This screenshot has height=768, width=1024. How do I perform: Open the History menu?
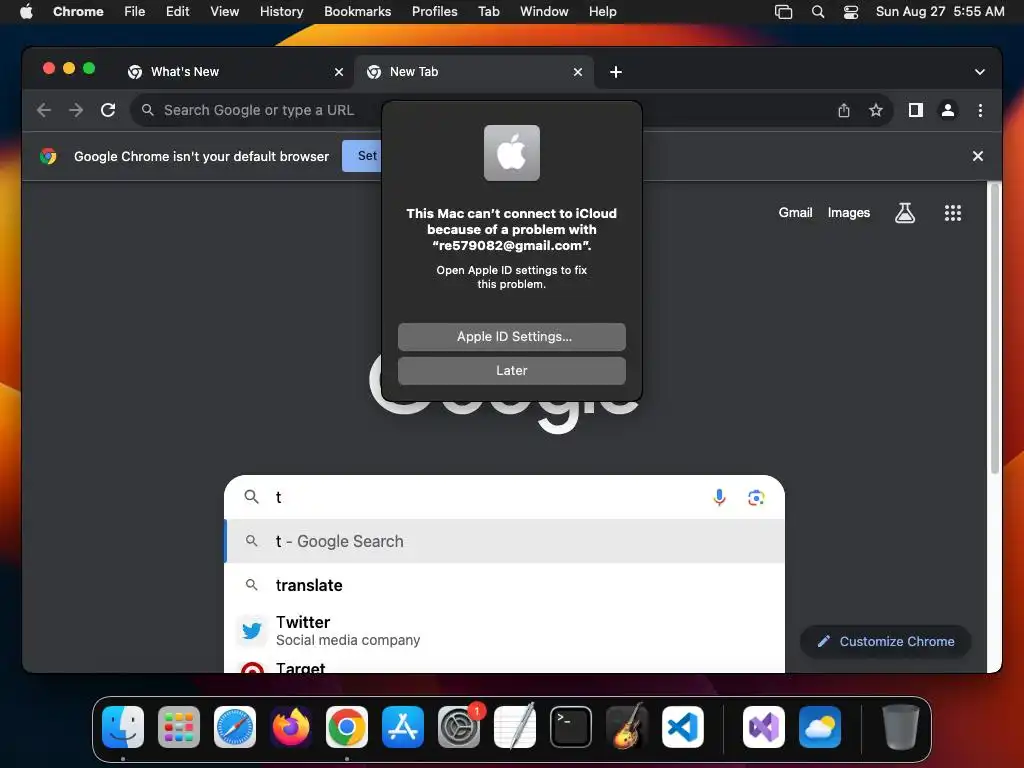coord(281,12)
